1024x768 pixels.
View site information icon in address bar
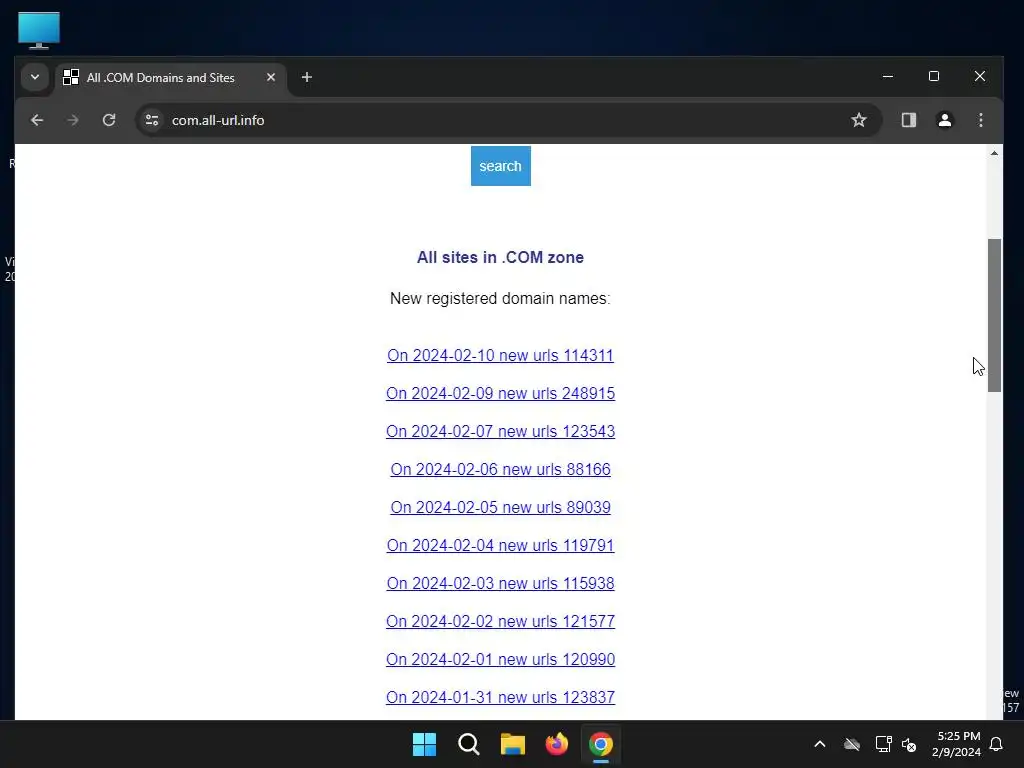[x=152, y=120]
